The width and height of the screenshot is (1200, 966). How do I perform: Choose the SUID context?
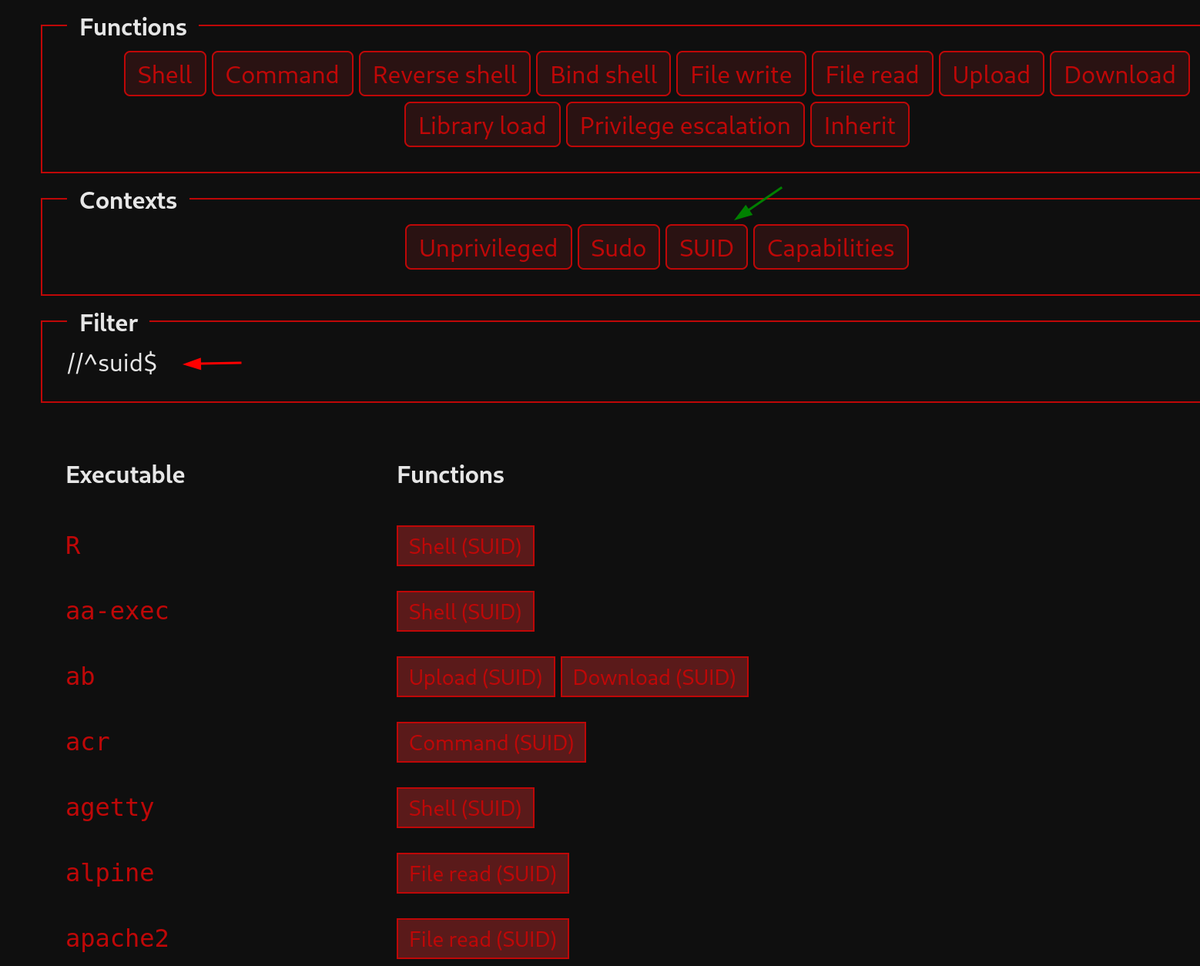pyautogui.click(x=706, y=247)
